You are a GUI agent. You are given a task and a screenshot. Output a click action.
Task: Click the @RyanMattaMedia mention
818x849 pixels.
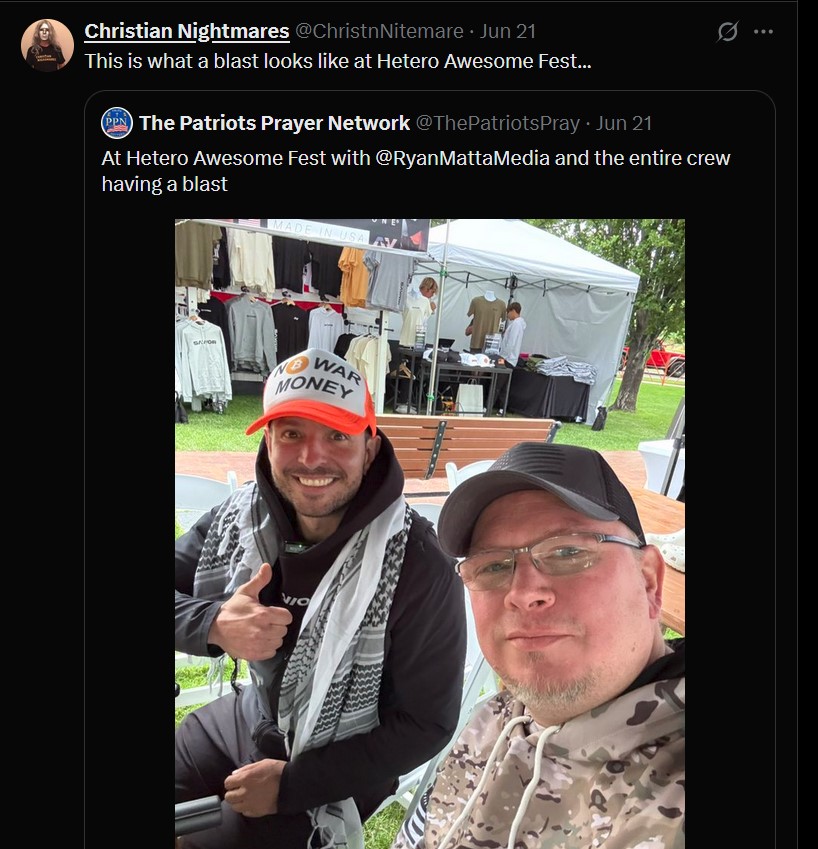462,158
